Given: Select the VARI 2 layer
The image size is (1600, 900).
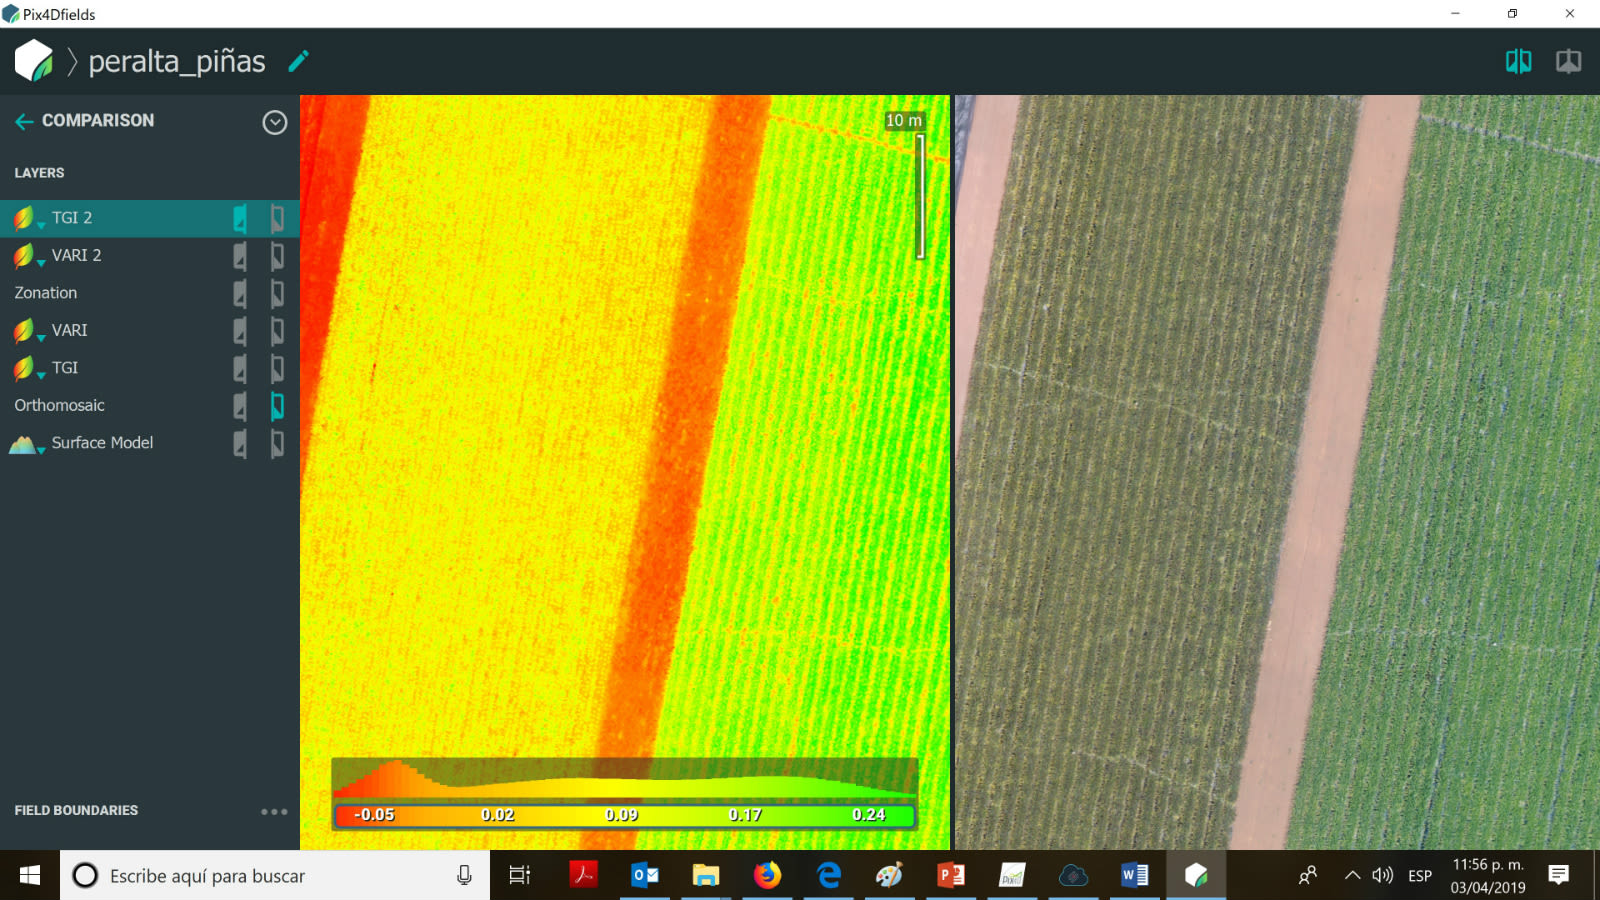Looking at the screenshot, I should [74, 255].
